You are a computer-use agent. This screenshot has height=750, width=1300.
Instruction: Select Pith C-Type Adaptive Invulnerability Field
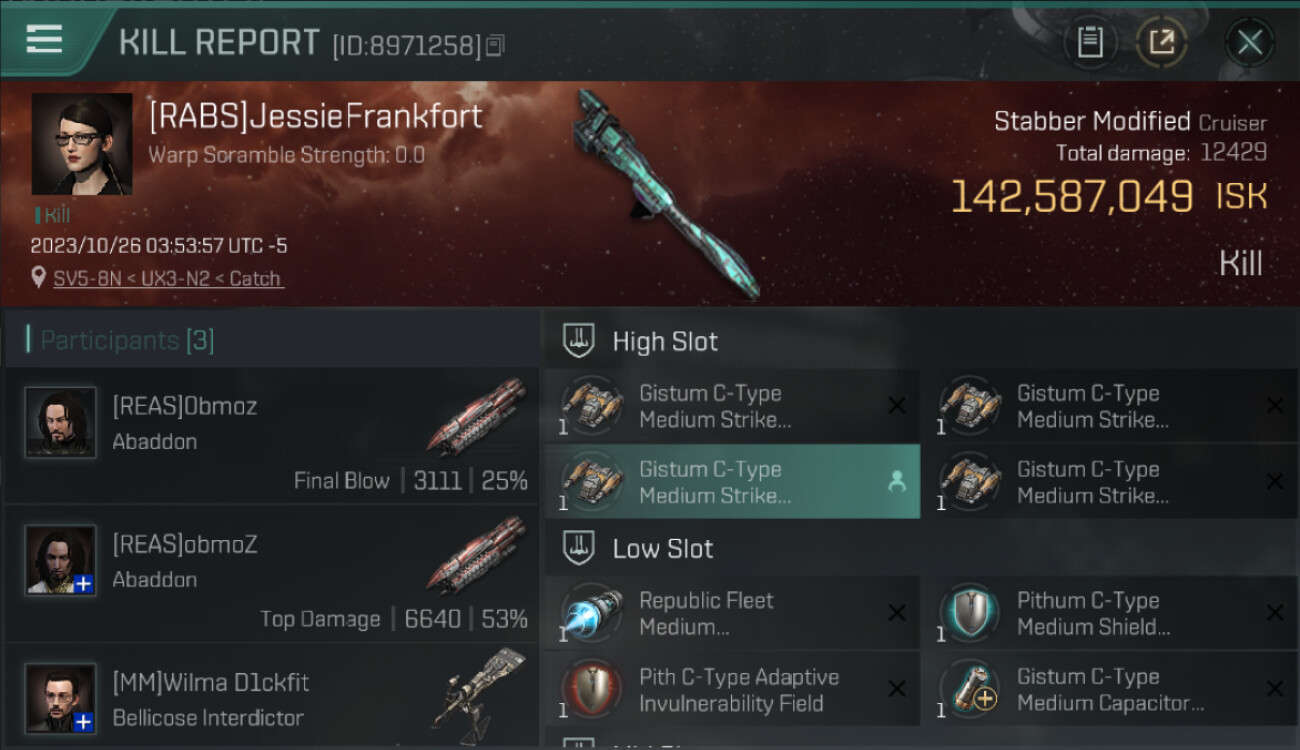(x=732, y=690)
